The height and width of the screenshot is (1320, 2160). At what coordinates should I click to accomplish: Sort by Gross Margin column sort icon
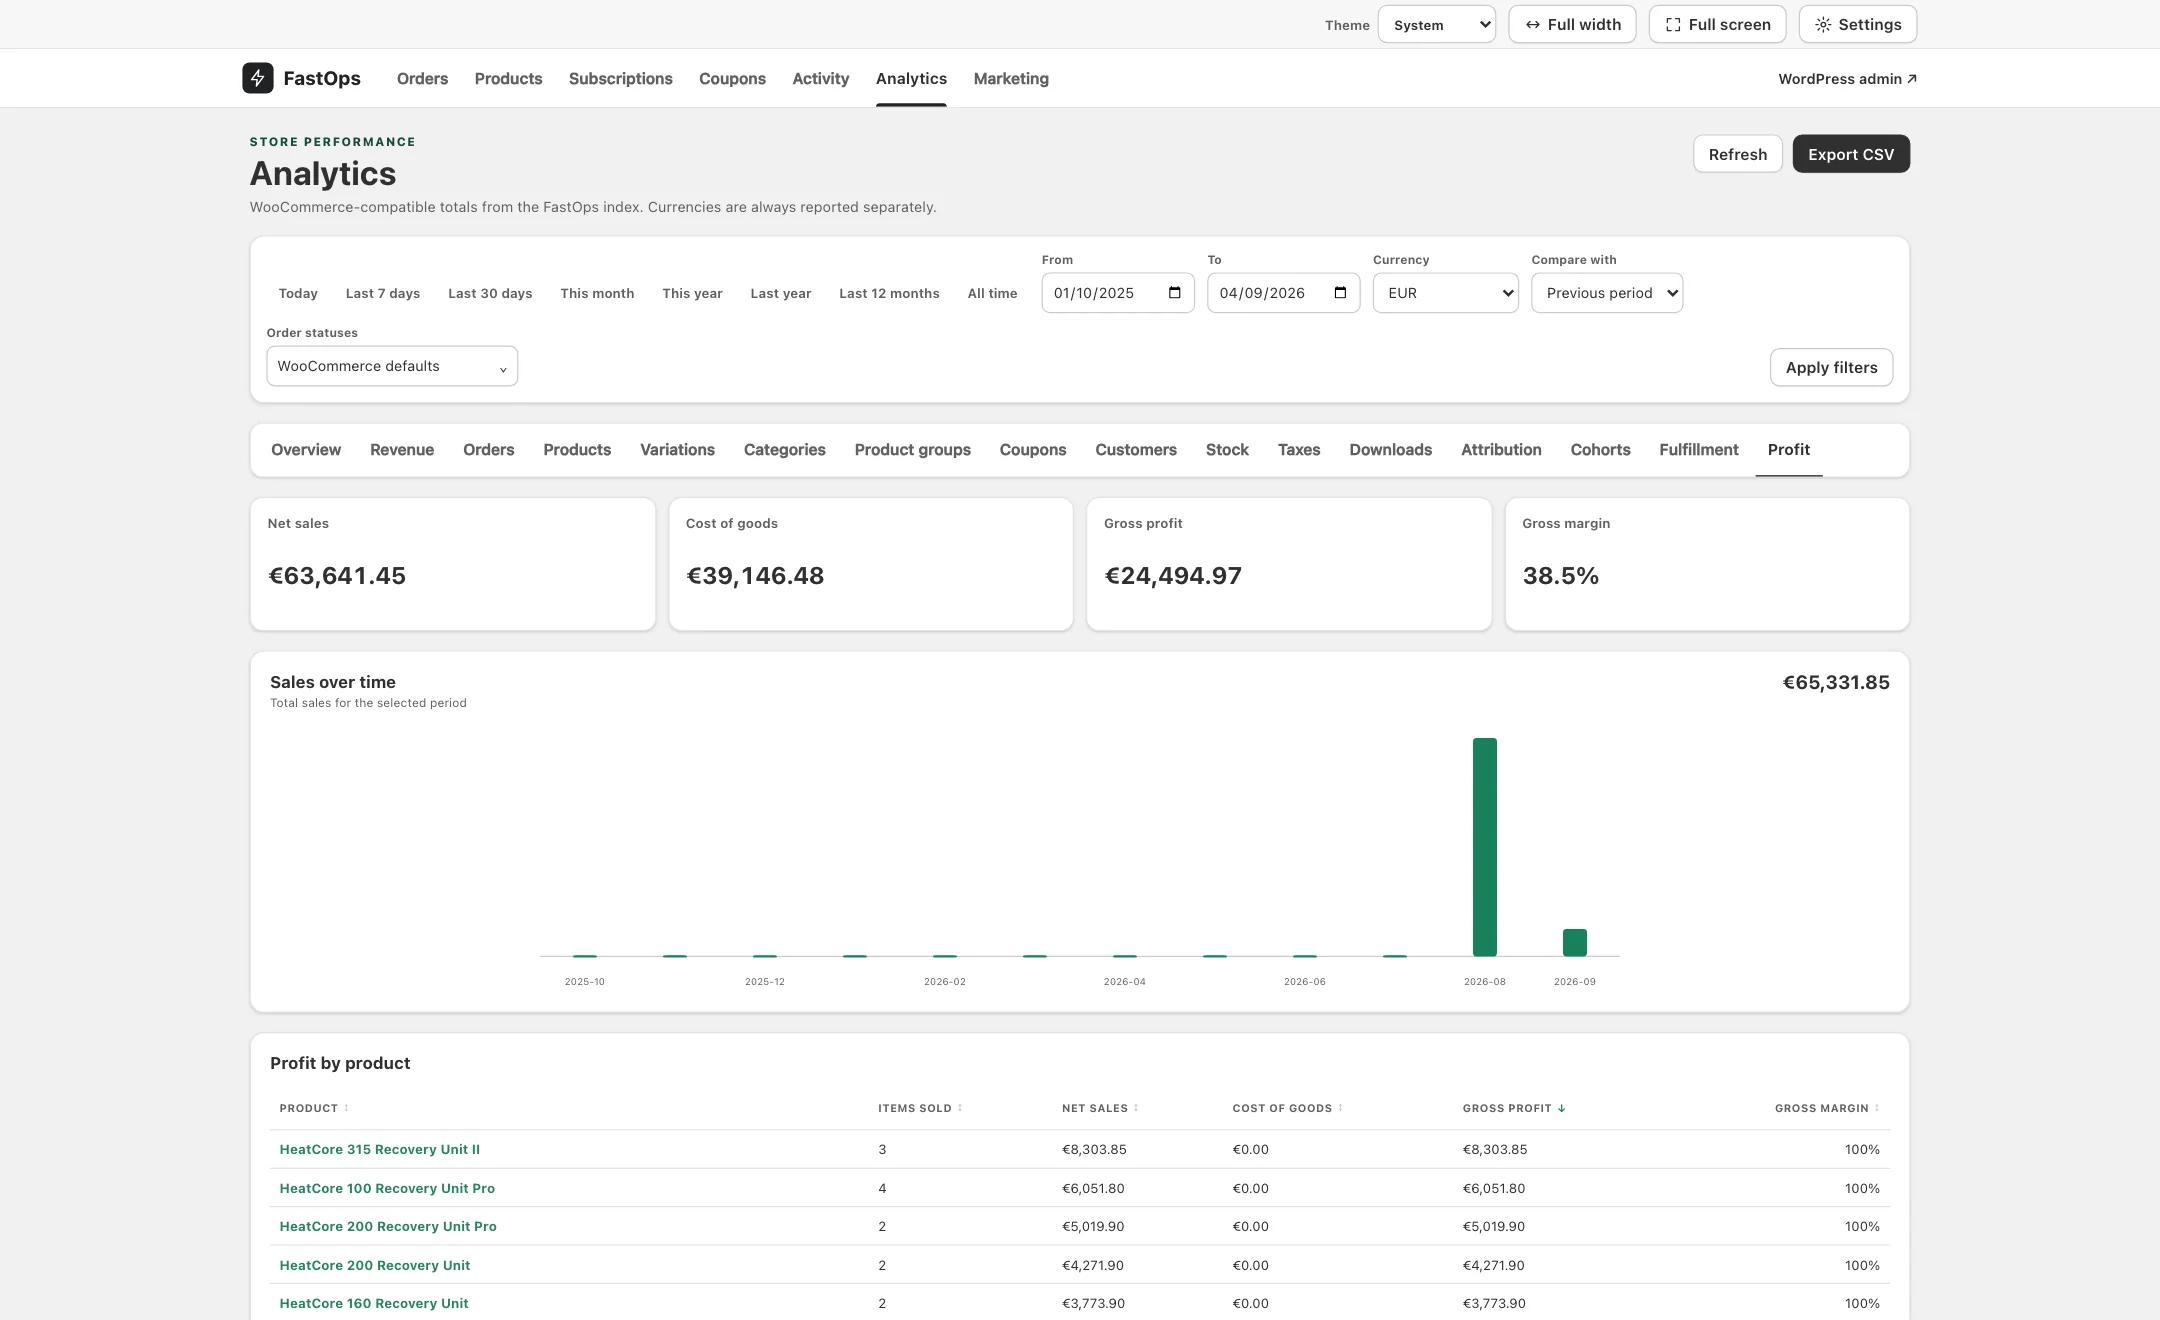(1877, 1108)
